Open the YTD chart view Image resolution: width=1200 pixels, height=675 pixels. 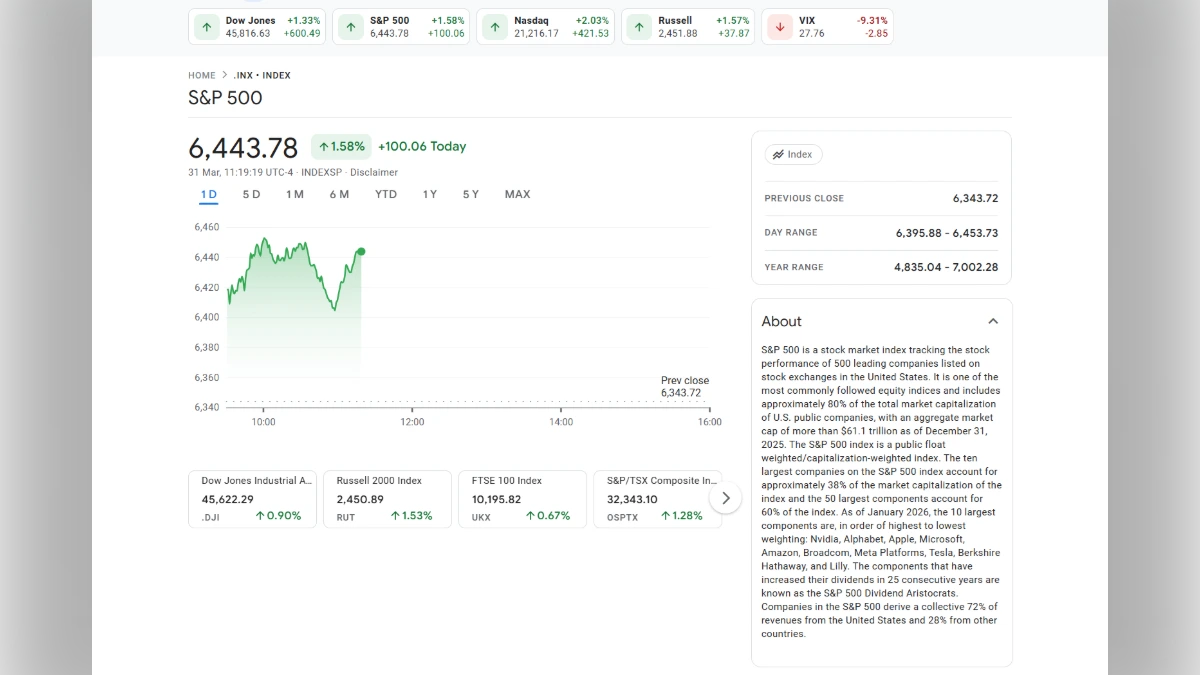point(385,194)
